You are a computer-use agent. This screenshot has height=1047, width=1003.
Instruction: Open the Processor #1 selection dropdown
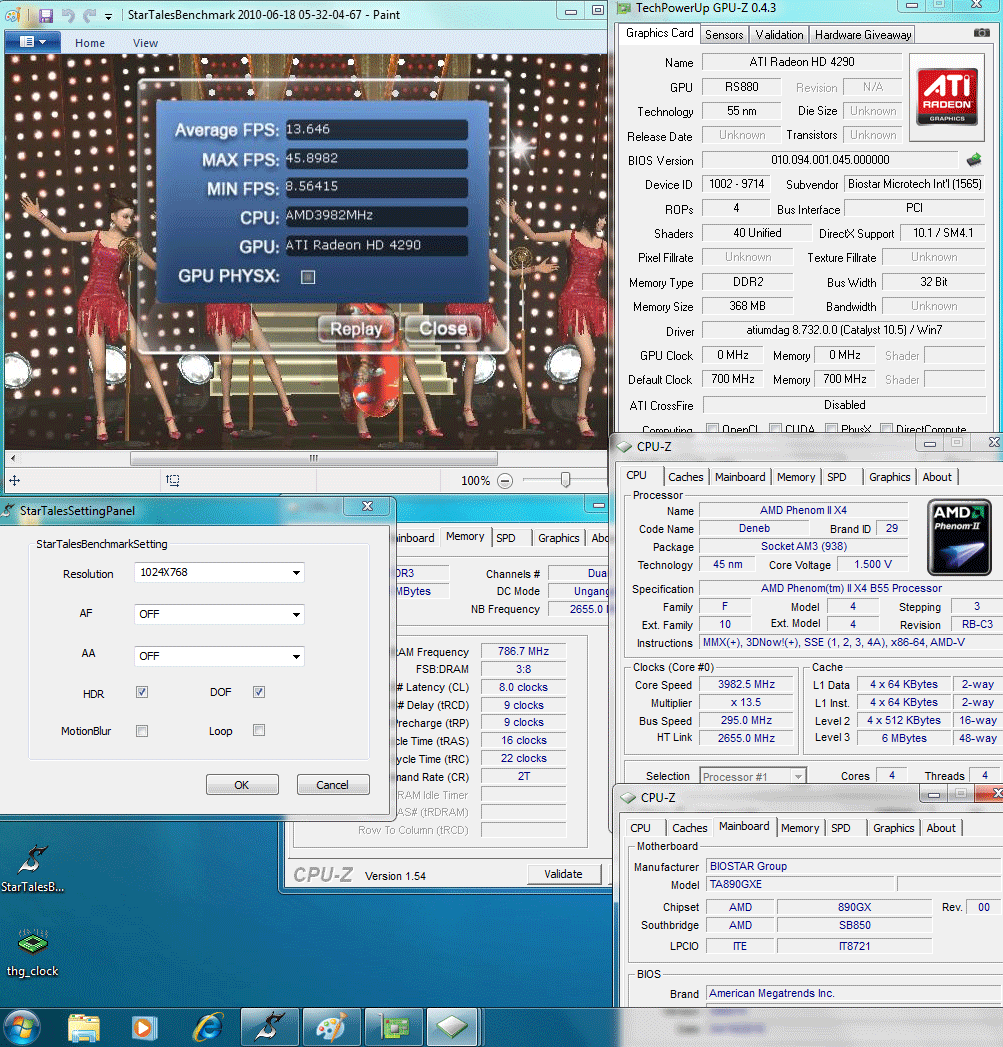pos(753,776)
